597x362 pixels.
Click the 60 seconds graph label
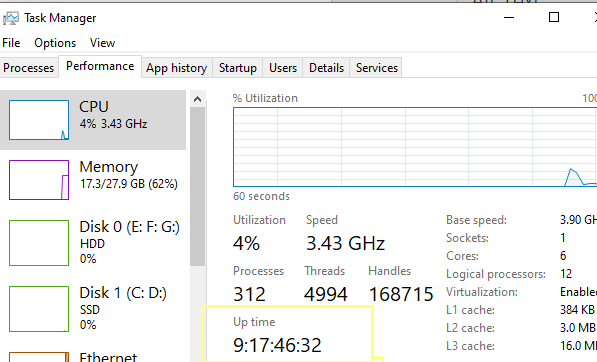pos(261,196)
